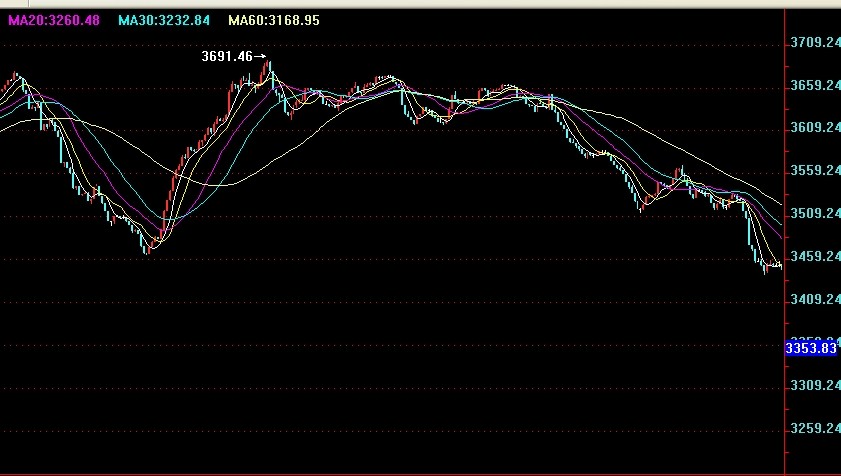Select the 3309.24 price scale value
Image resolution: width=841 pixels, height=476 pixels.
(x=813, y=386)
